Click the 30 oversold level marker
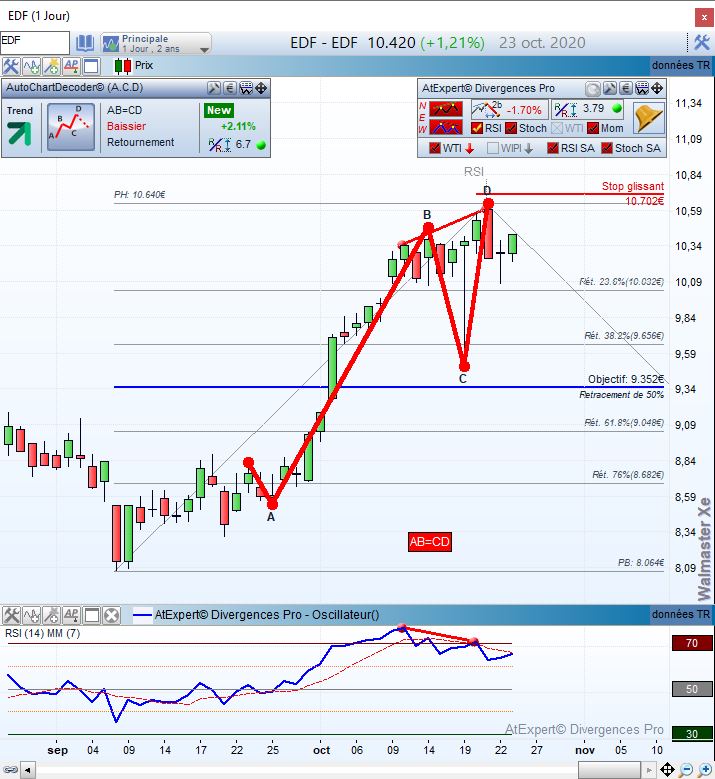The width and height of the screenshot is (715, 779). pyautogui.click(x=692, y=734)
